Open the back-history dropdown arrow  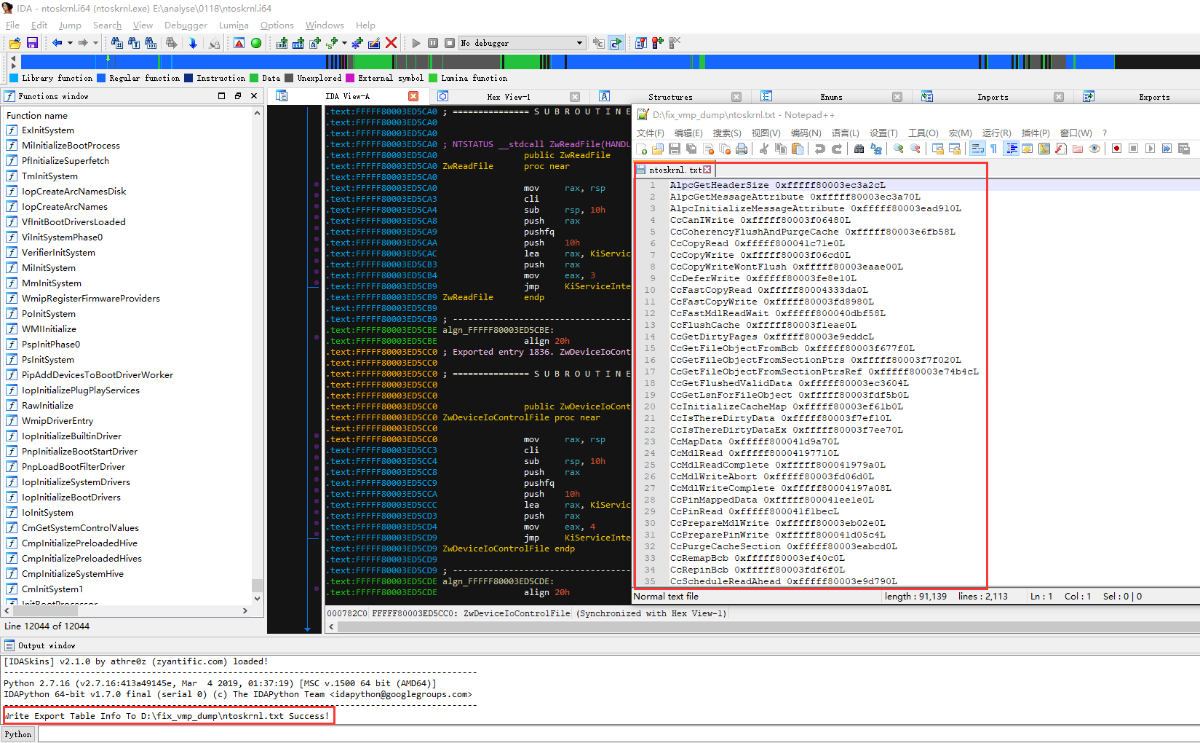pyautogui.click(x=69, y=43)
